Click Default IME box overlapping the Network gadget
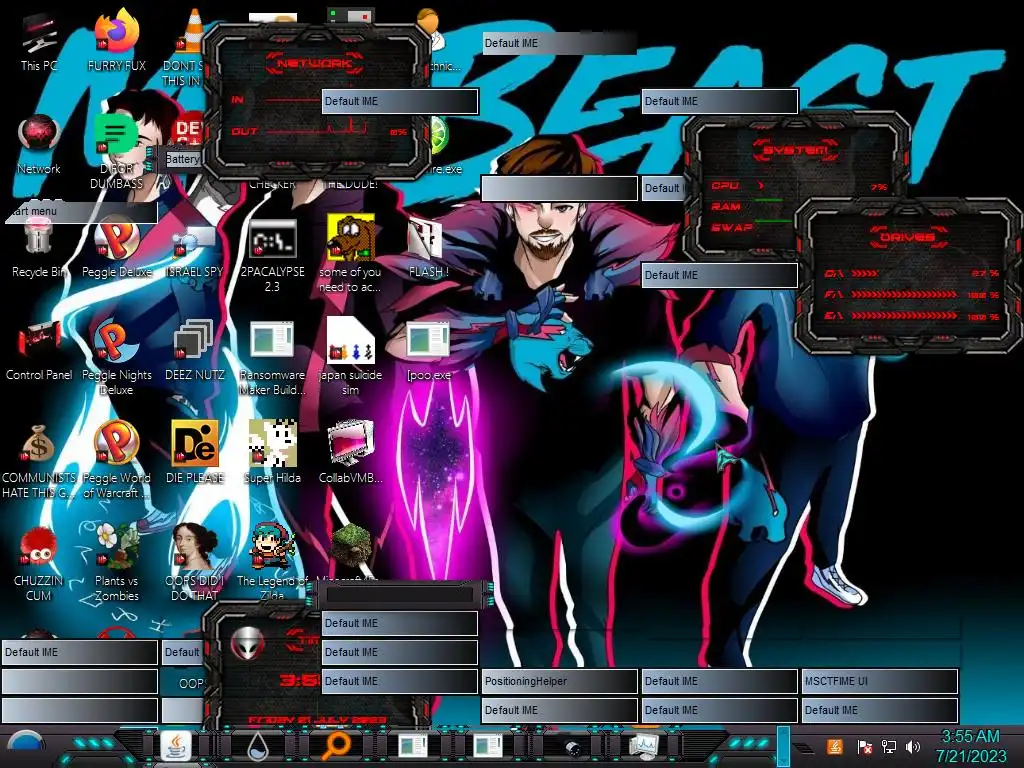The image size is (1024, 768). pos(400,101)
